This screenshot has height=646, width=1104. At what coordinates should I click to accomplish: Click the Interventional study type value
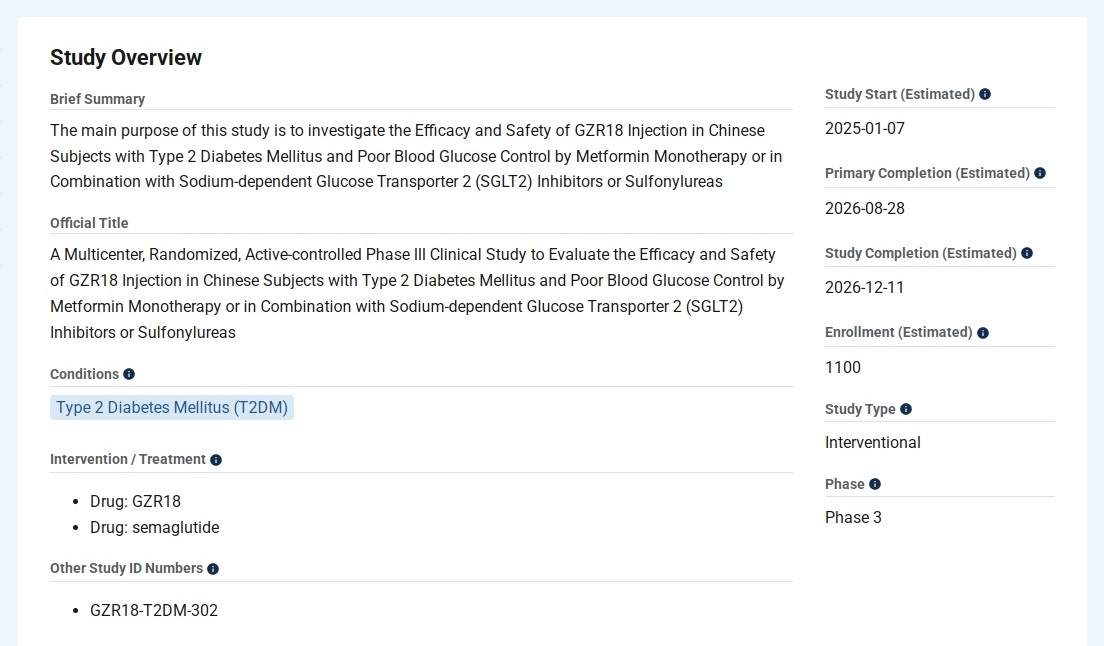(873, 442)
